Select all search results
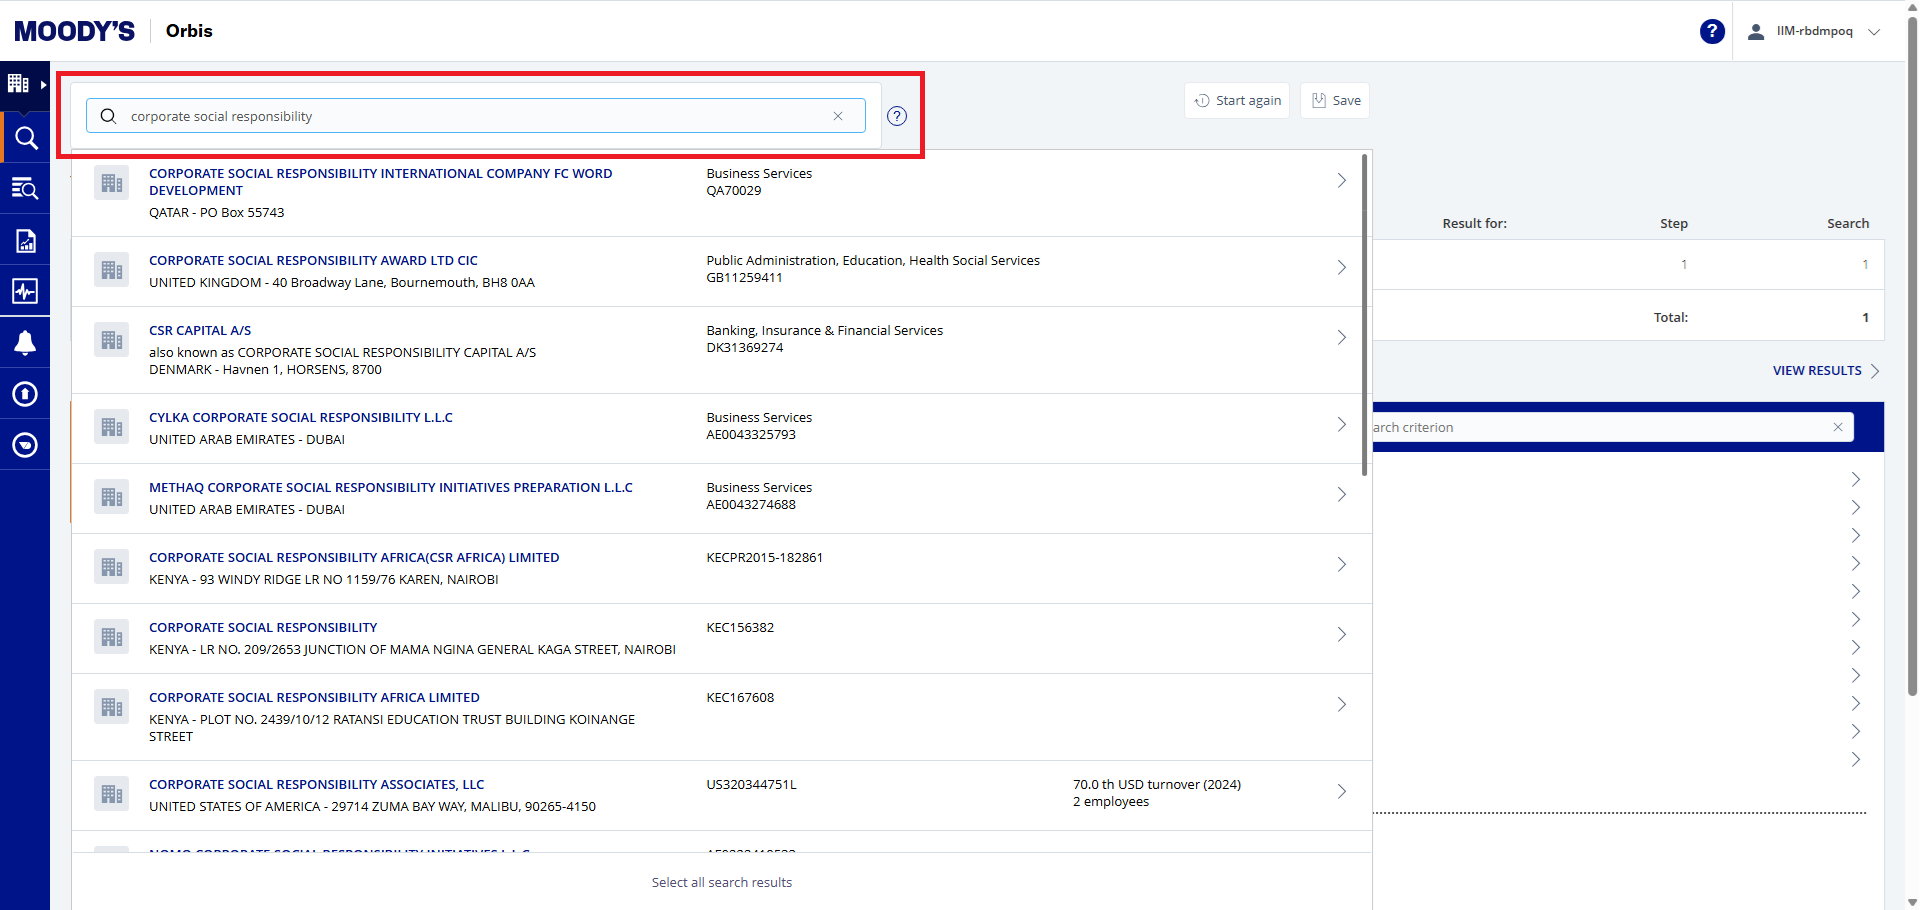The height and width of the screenshot is (910, 1920). (721, 882)
